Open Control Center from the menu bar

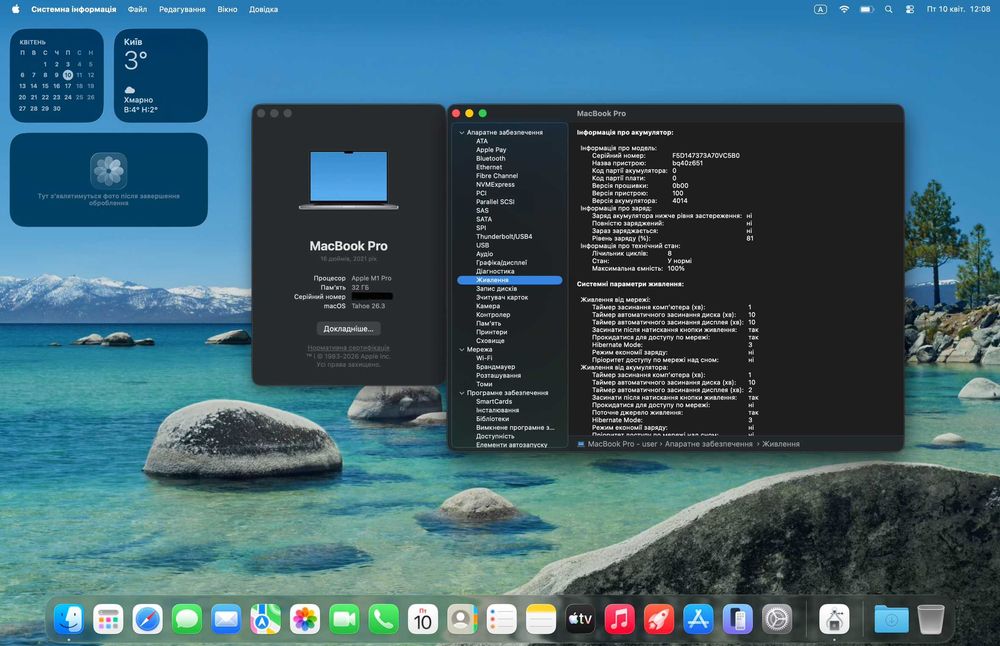pos(909,9)
